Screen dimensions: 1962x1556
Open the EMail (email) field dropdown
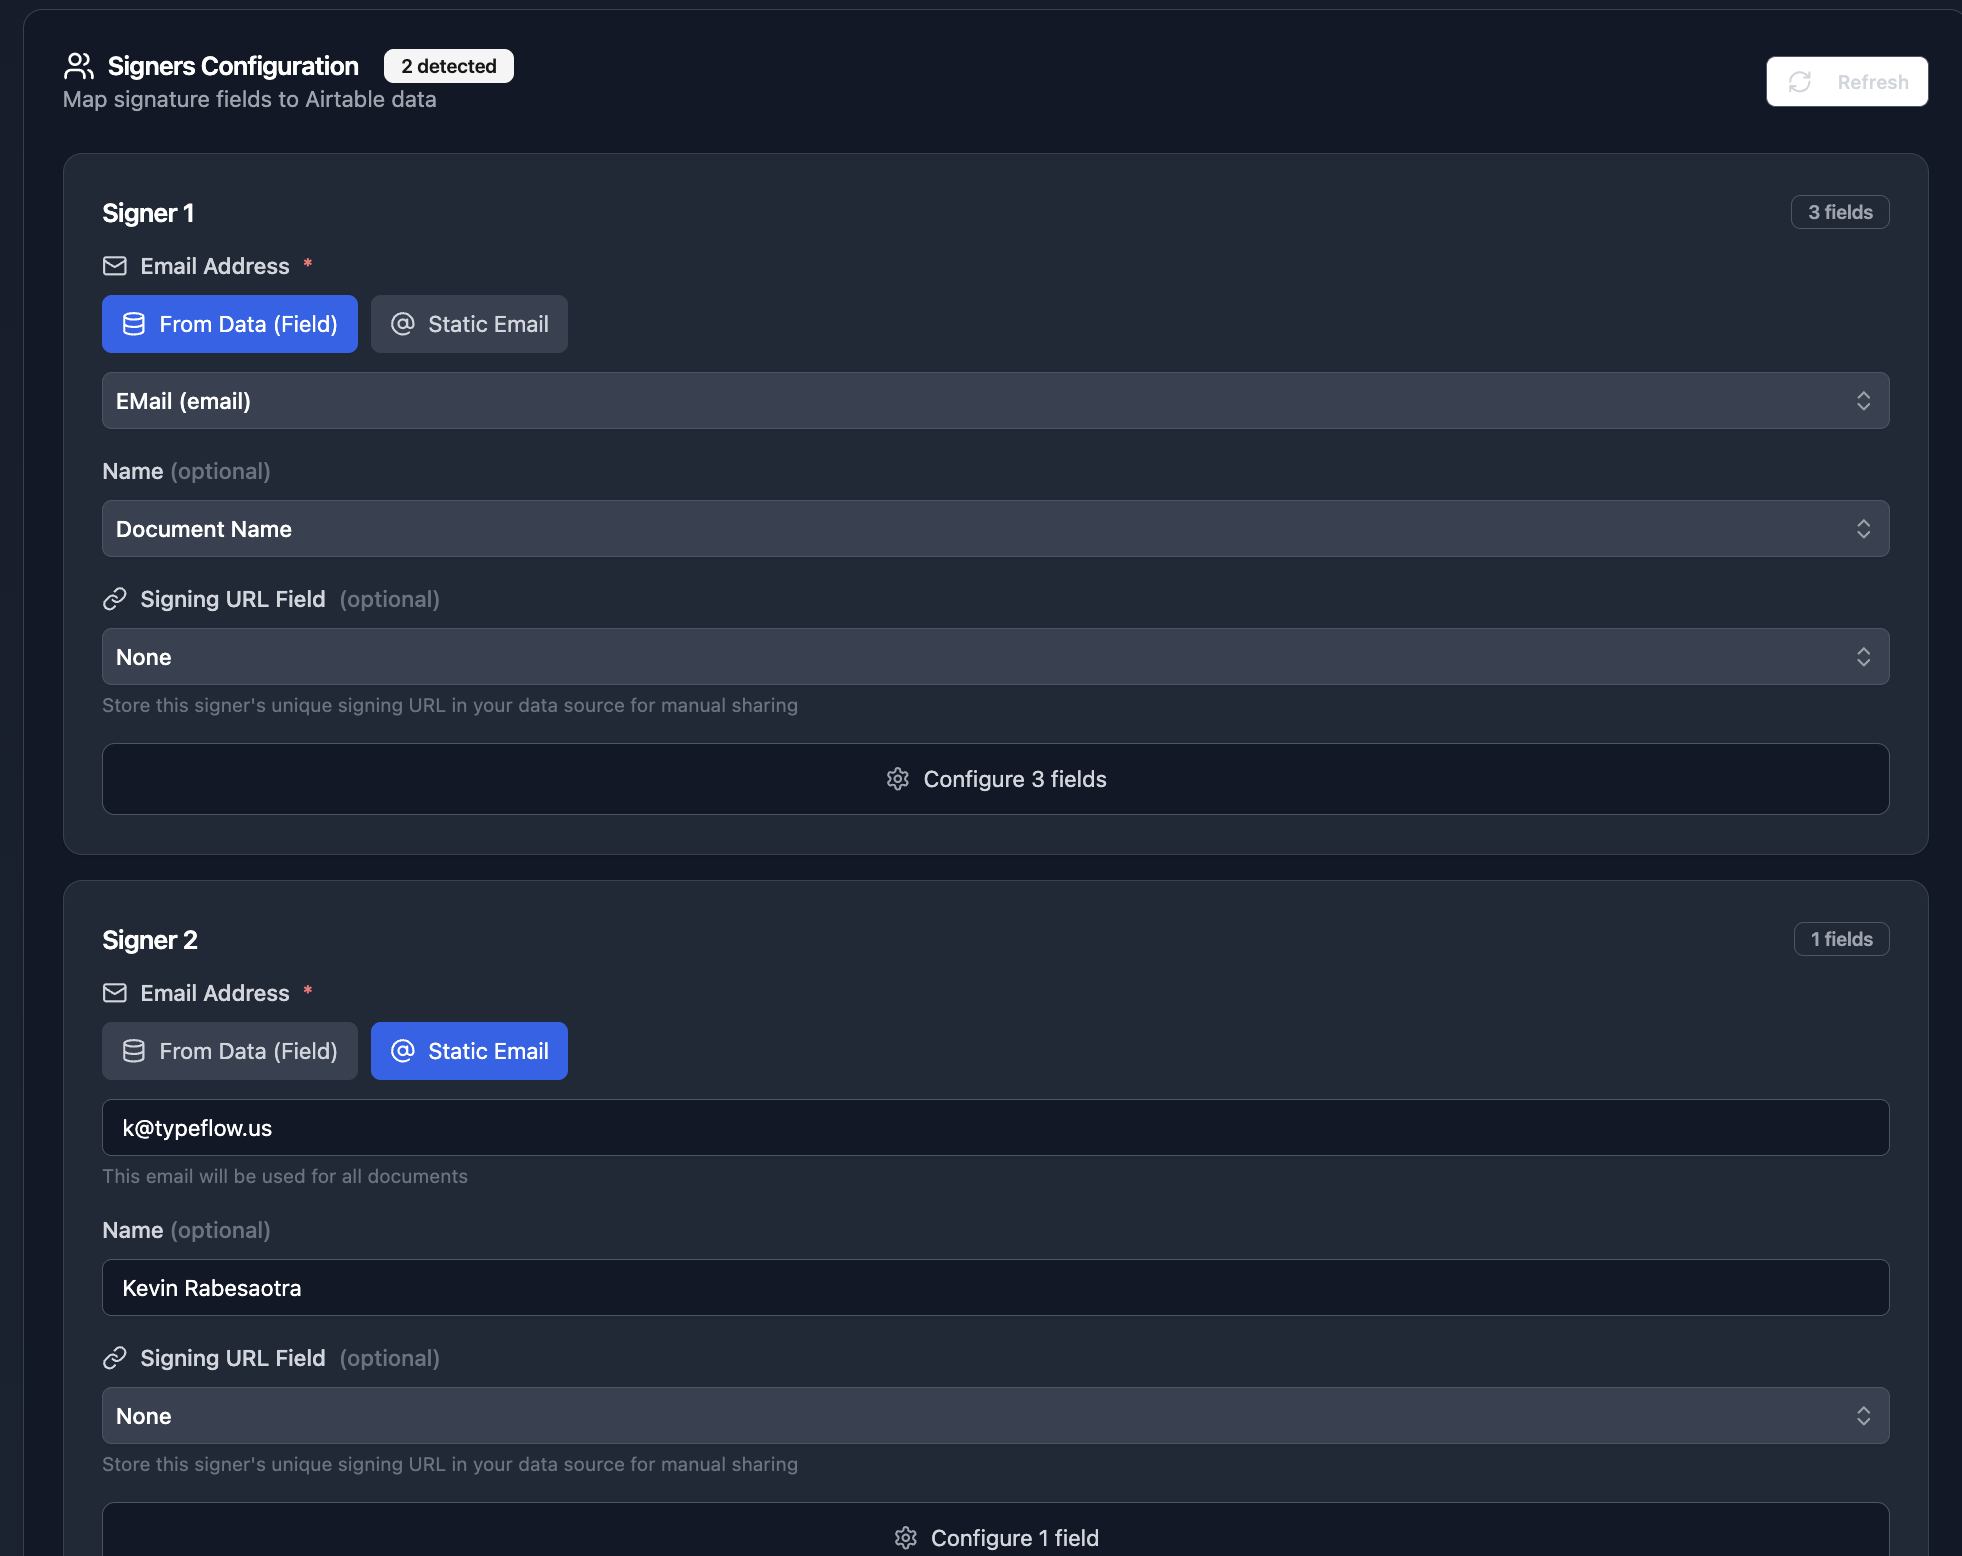pyautogui.click(x=995, y=401)
